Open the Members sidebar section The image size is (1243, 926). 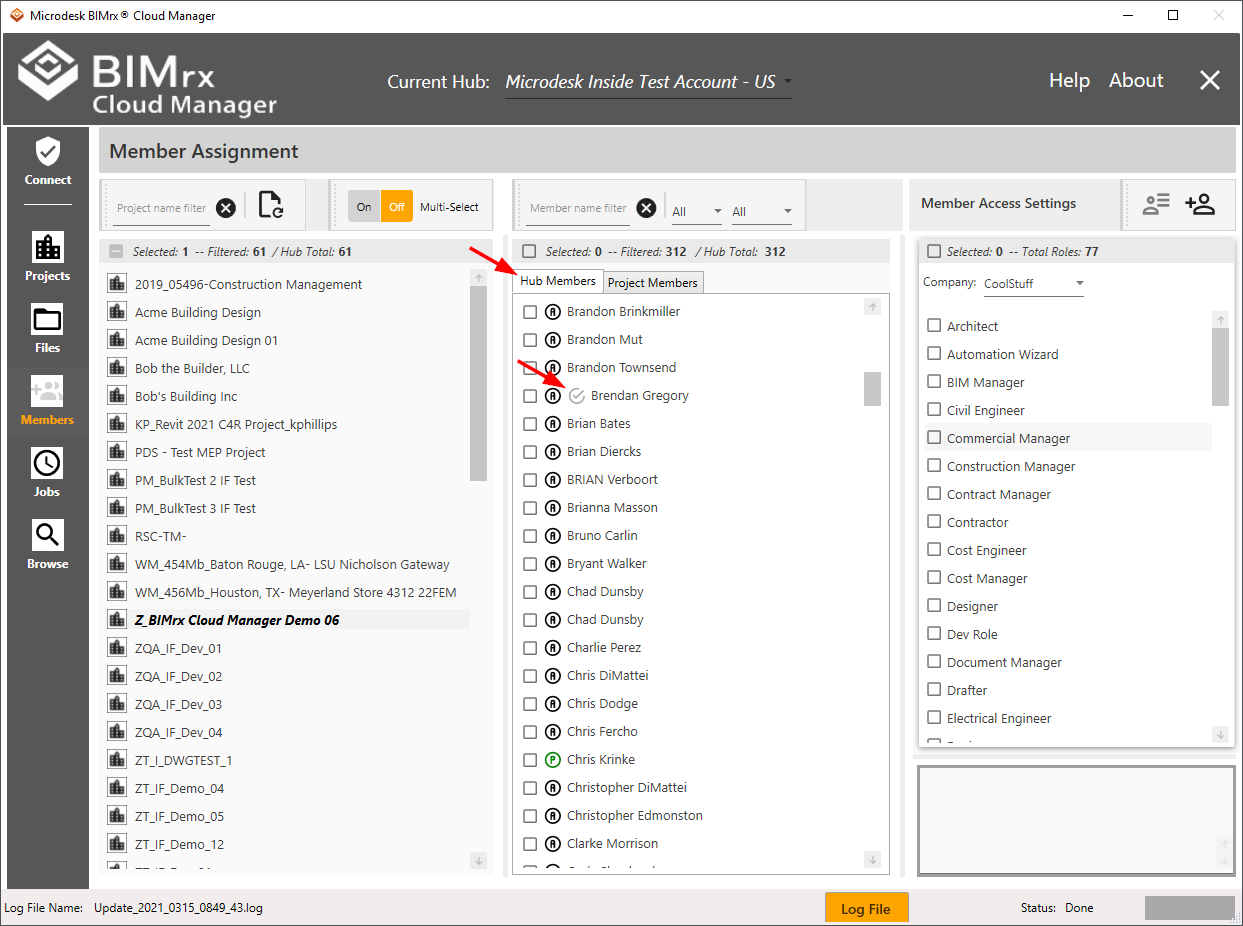(48, 402)
